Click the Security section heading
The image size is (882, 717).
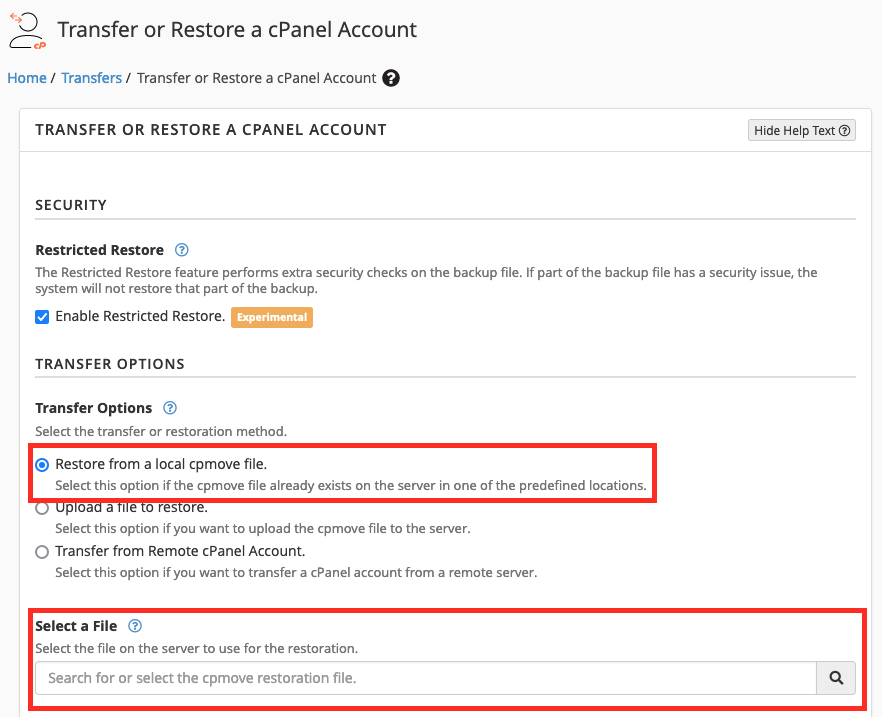coord(71,205)
